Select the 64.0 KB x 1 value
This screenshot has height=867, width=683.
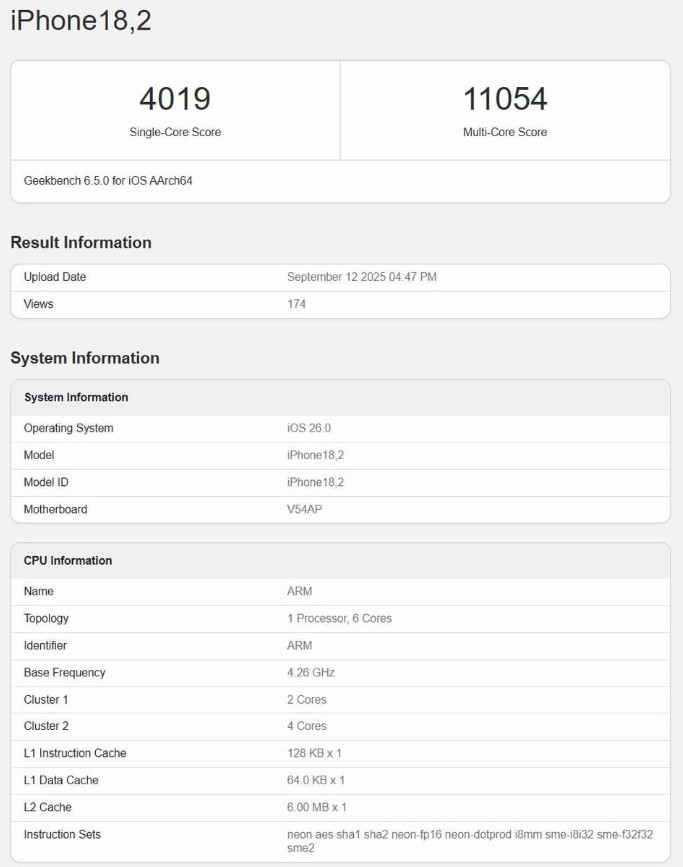click(x=316, y=780)
